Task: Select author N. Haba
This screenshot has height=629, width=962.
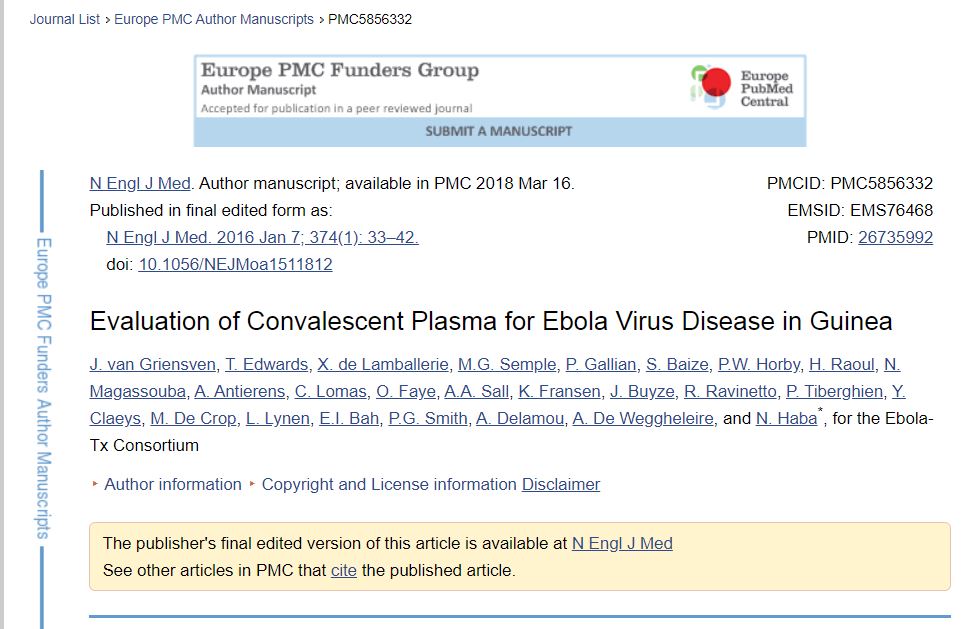Action: 786,419
